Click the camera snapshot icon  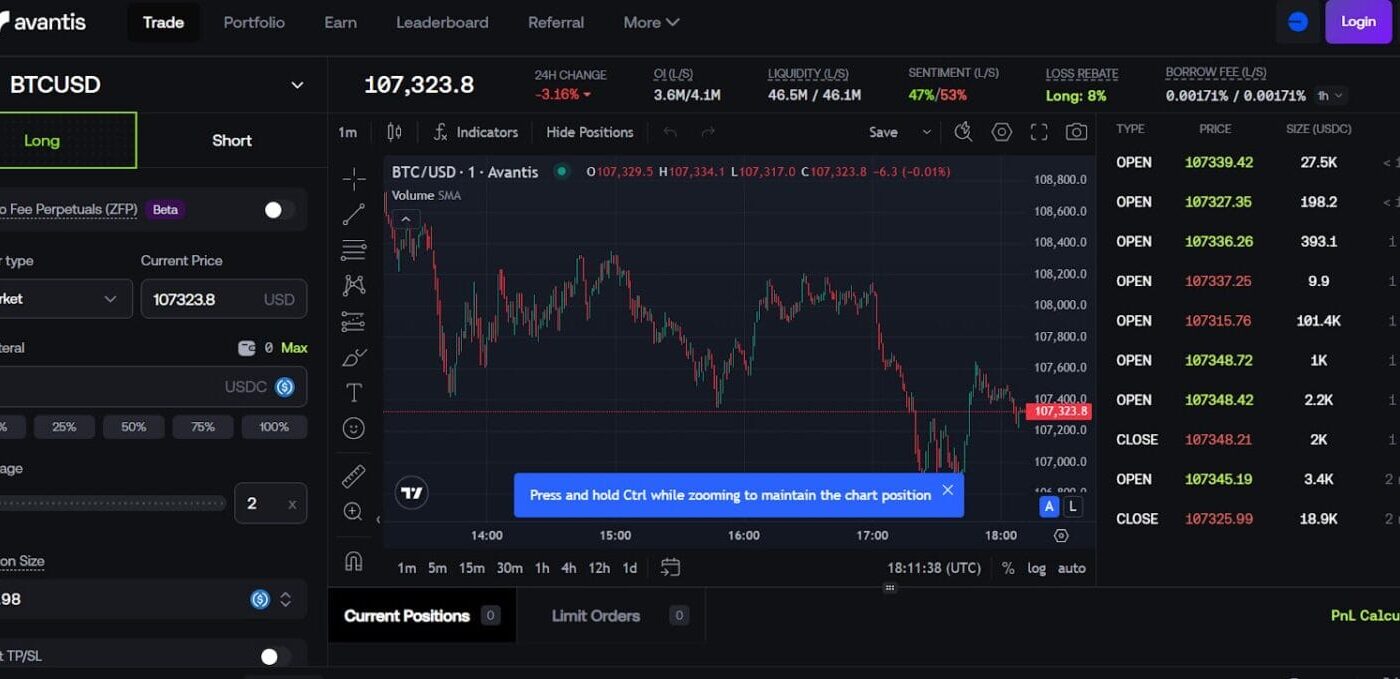pos(1076,132)
